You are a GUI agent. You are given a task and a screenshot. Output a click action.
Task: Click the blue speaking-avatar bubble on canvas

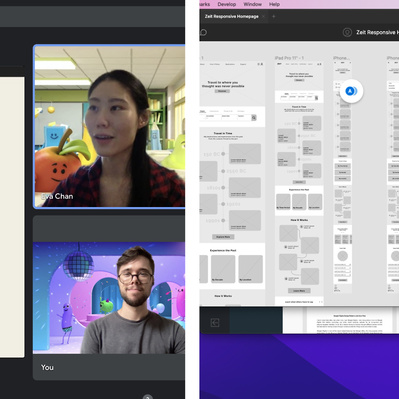coord(351,91)
